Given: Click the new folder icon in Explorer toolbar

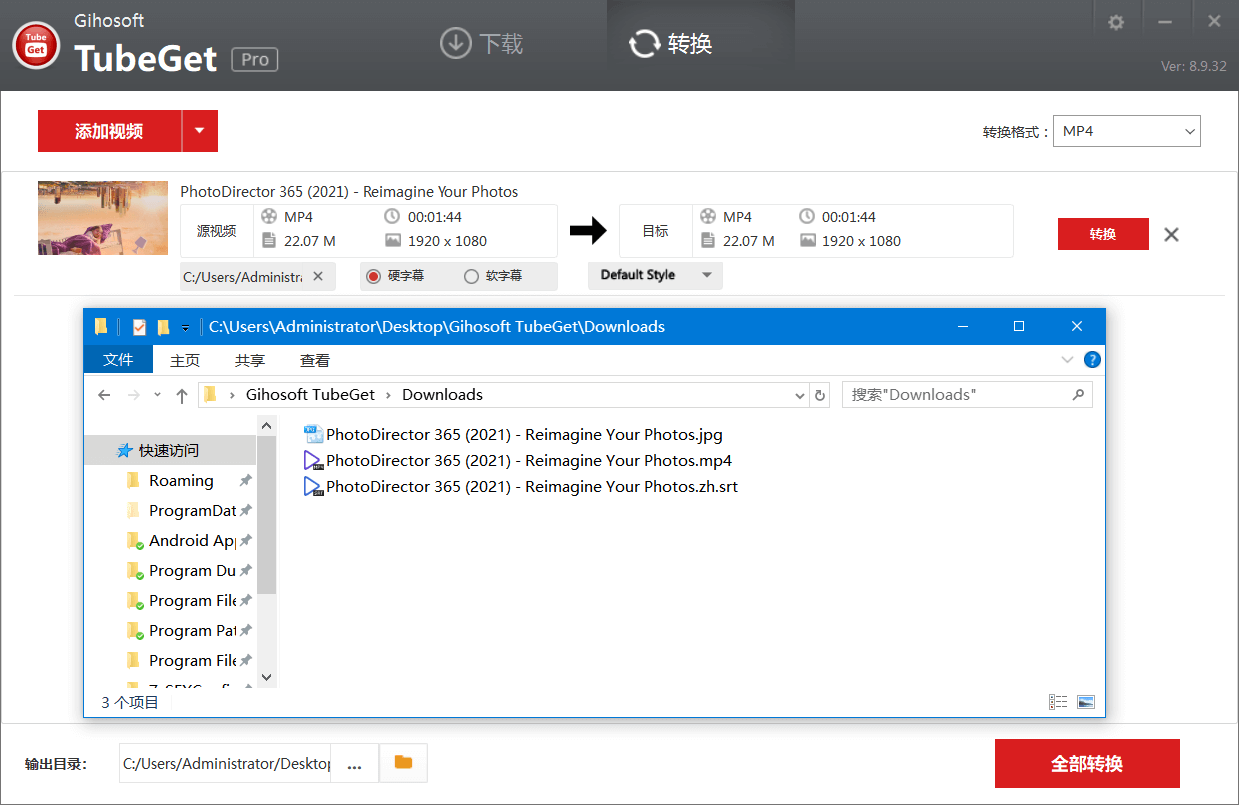Looking at the screenshot, I should tap(163, 326).
